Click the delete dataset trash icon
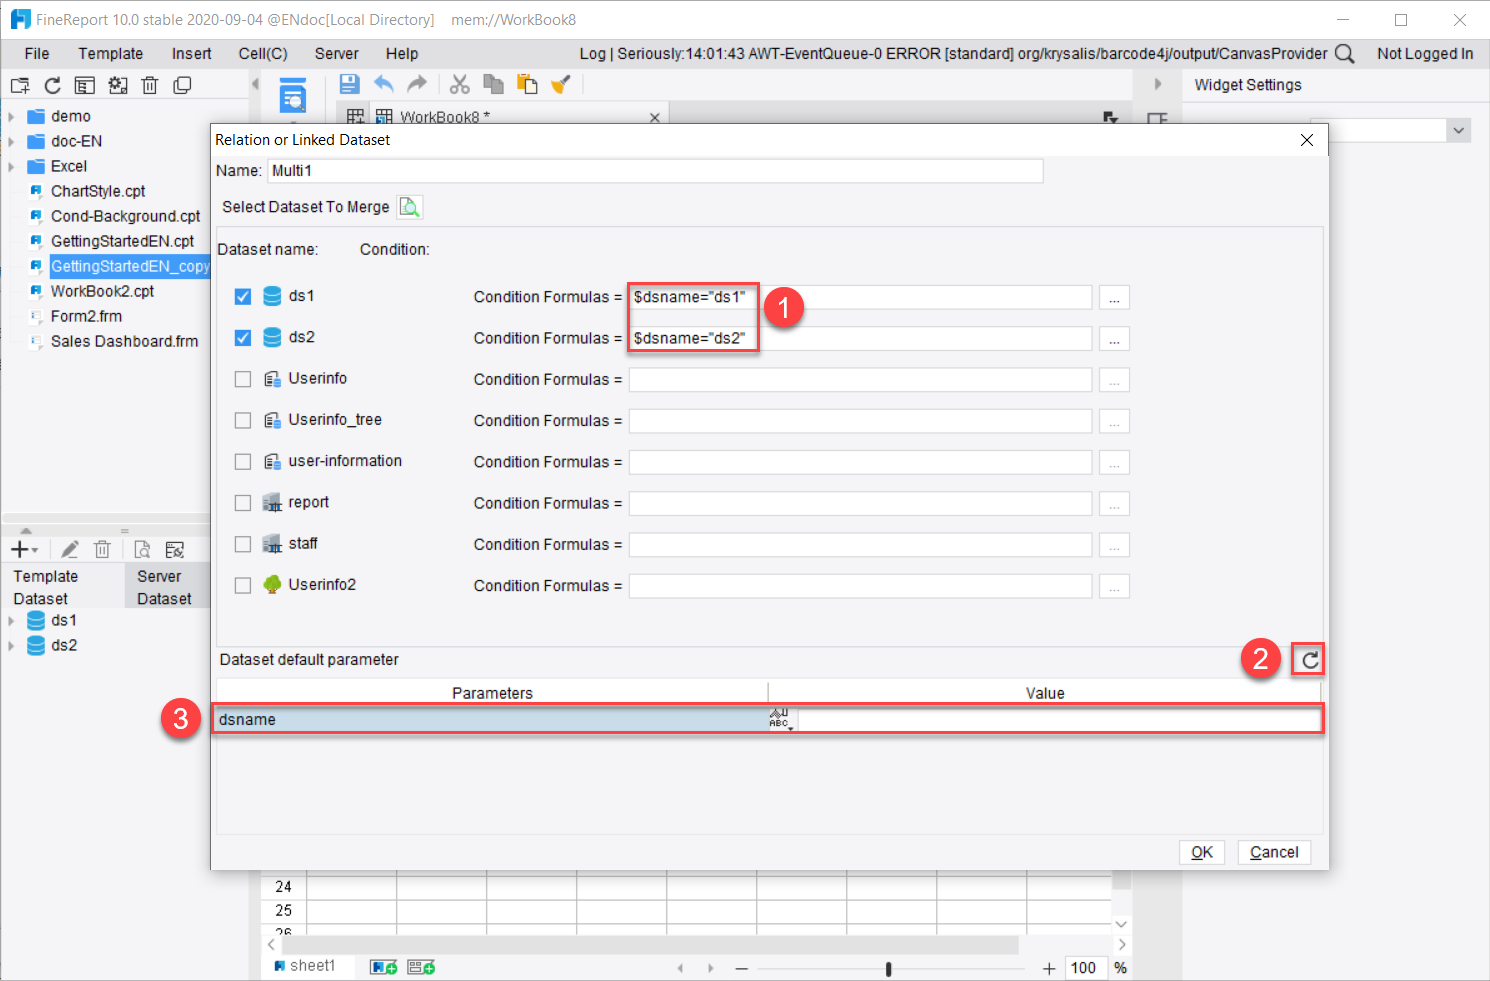Viewport: 1490px width, 981px height. 102,548
